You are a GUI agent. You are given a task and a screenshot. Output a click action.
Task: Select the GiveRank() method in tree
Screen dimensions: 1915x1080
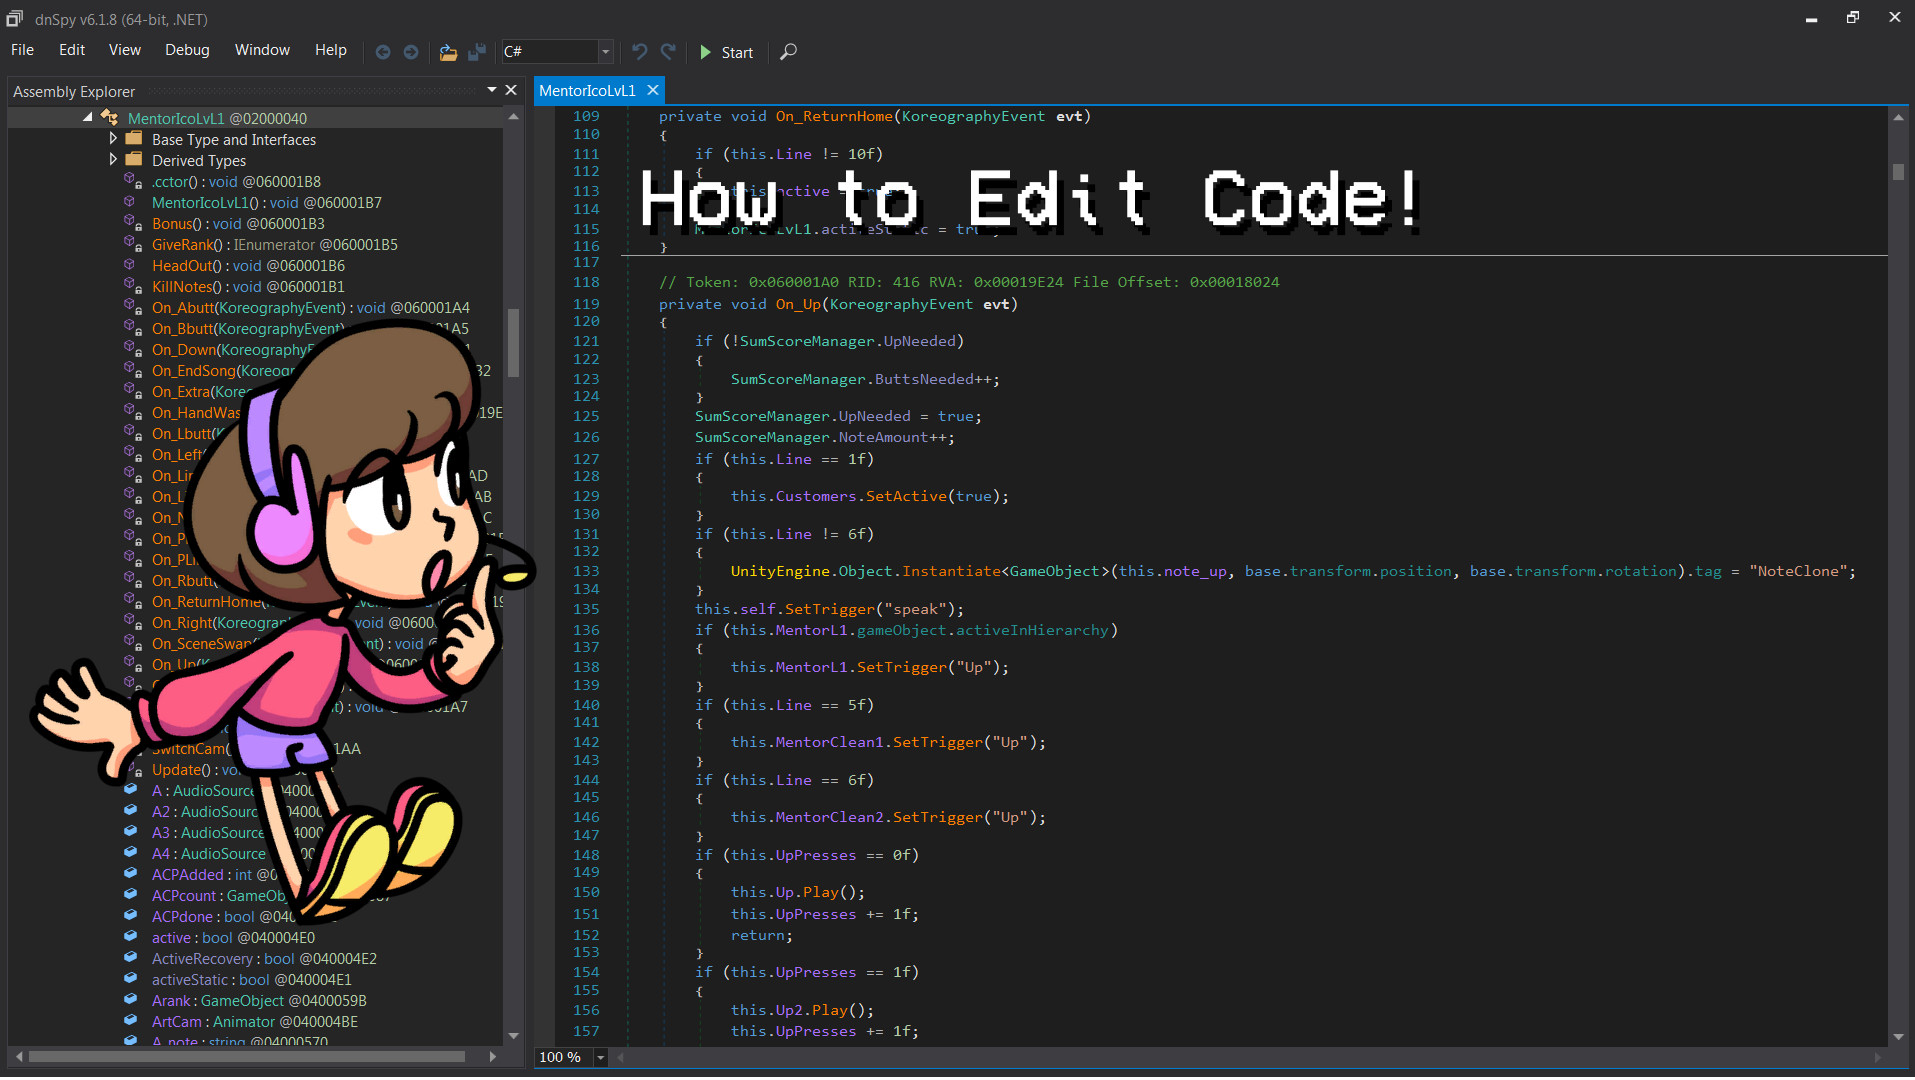(x=183, y=244)
